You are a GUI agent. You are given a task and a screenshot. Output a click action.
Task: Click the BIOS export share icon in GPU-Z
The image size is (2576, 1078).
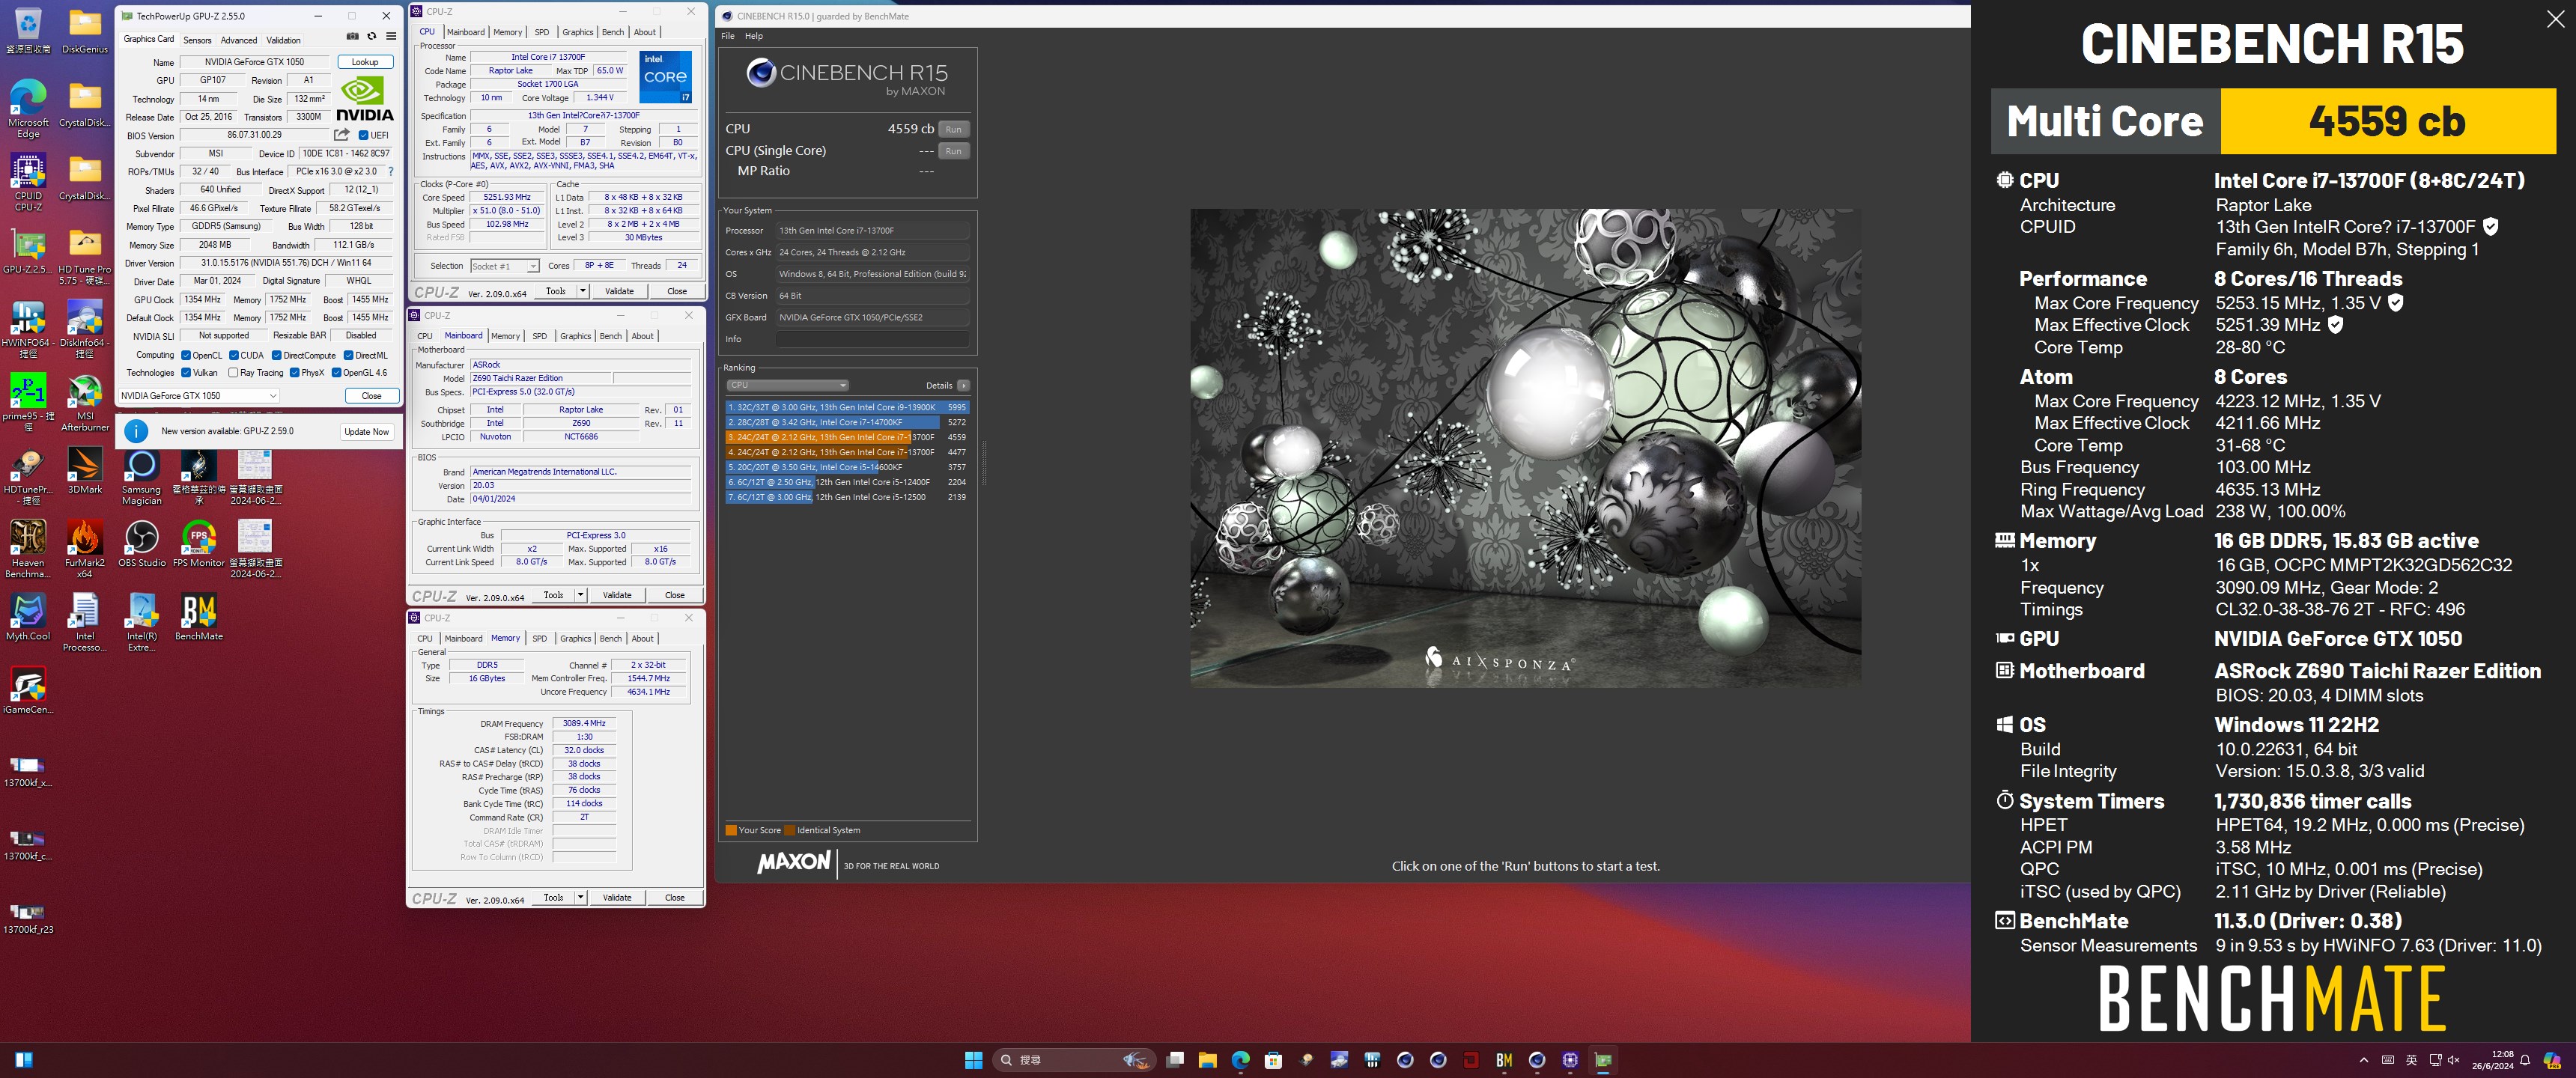point(342,135)
